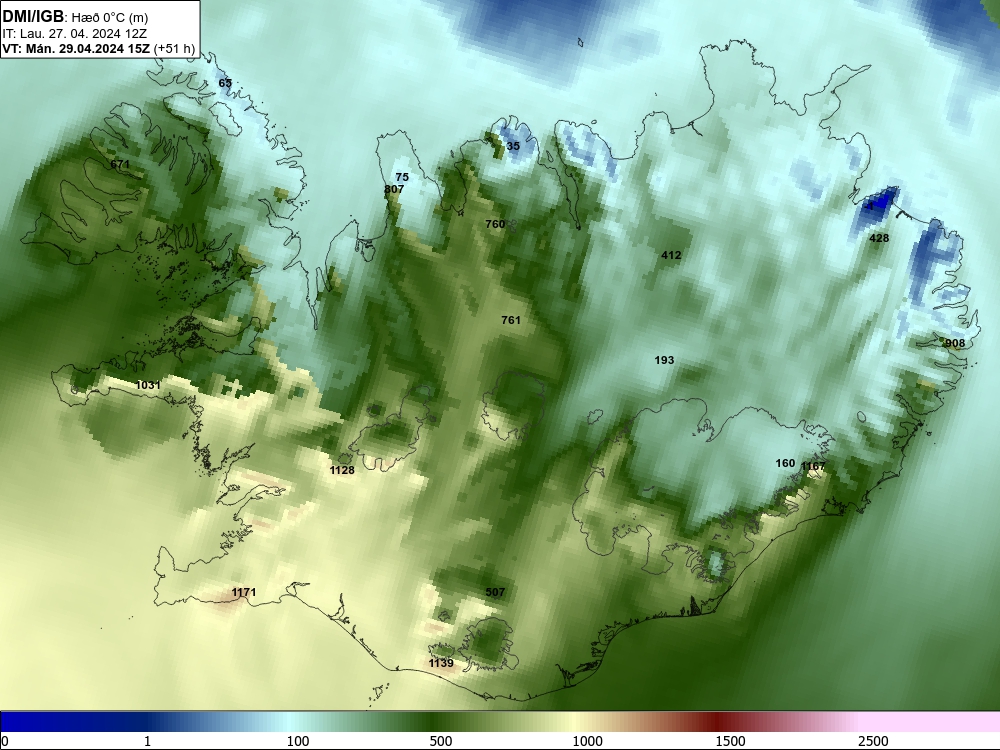The width and height of the screenshot is (1000, 750).
Task: Click the 1000 mark on the color scale
Action: pos(587,741)
